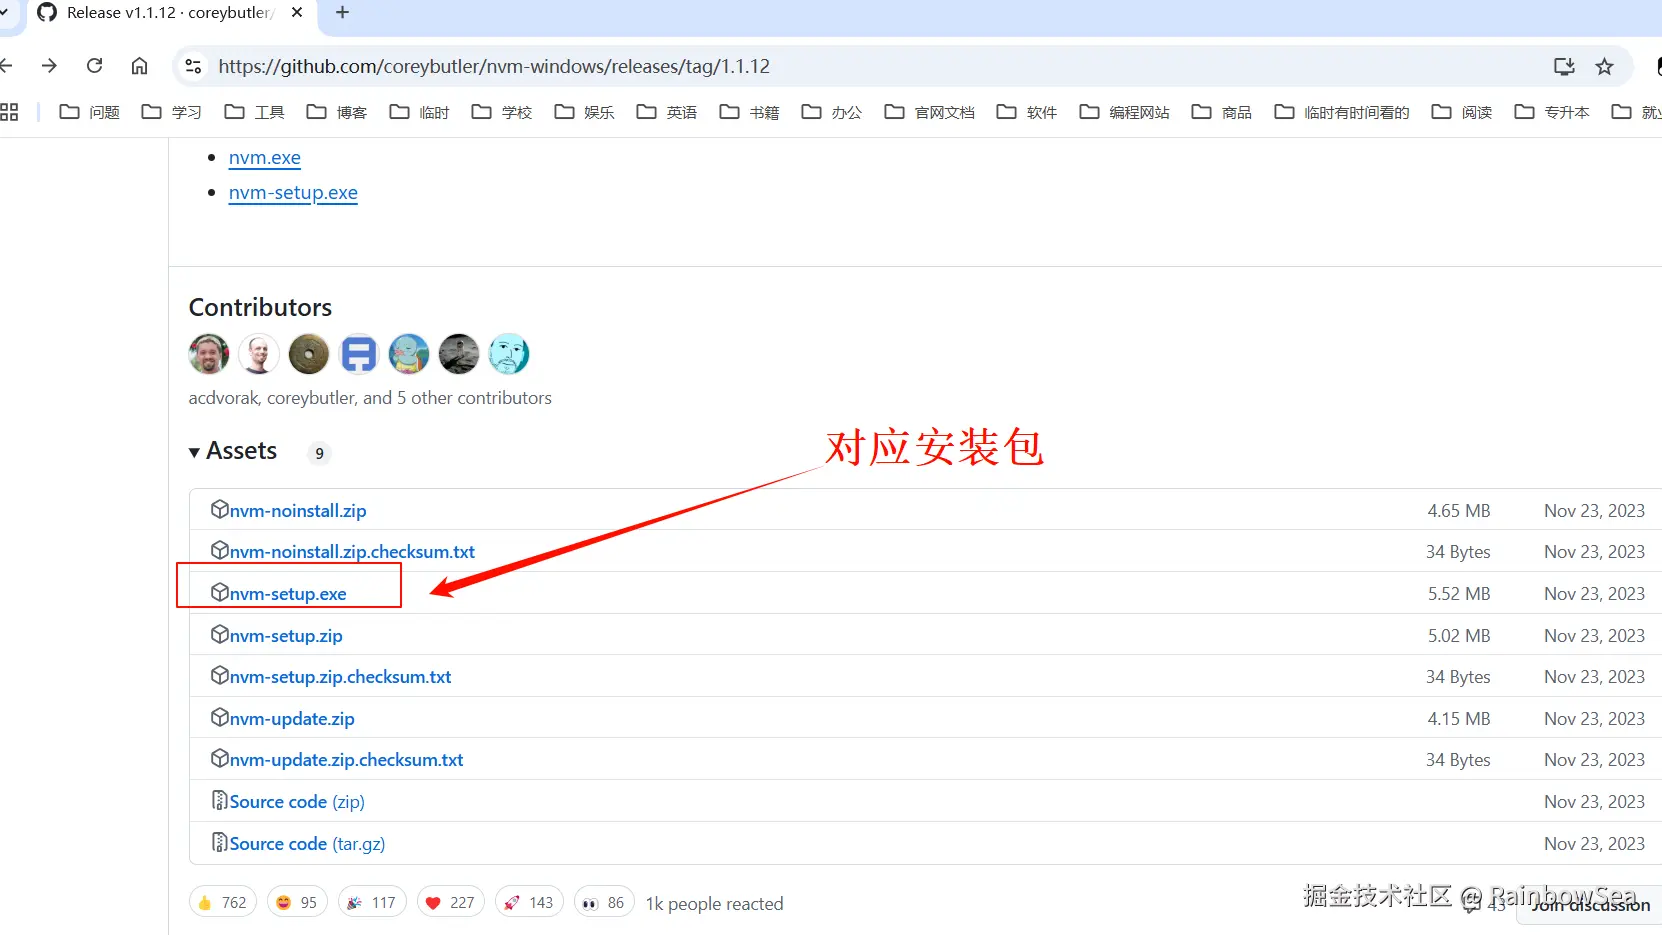
Task: Open a new browser tab
Action: point(343,13)
